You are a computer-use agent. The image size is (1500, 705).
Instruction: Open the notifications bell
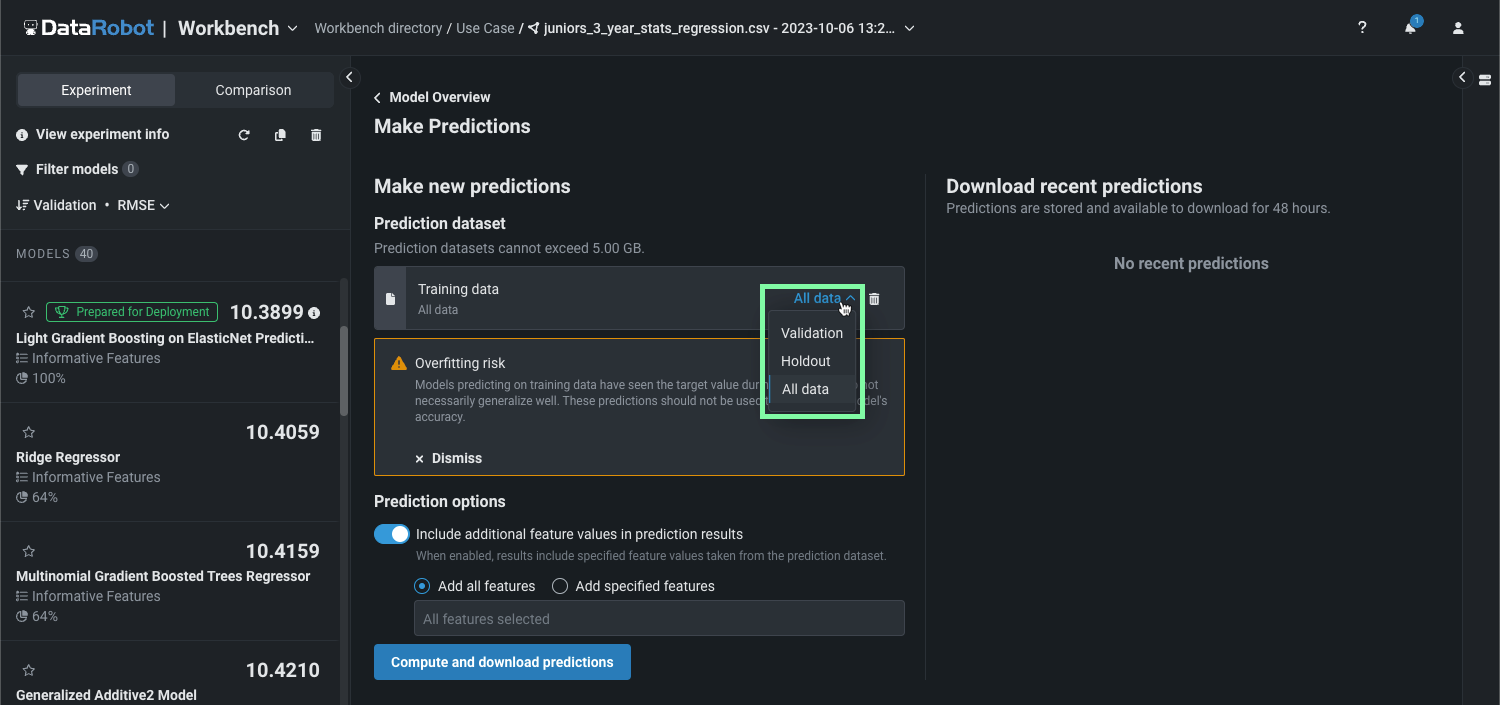click(x=1410, y=28)
